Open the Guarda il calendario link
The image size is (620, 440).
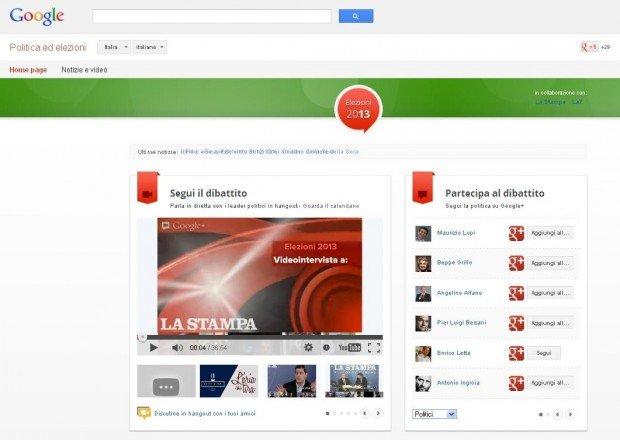331,206
